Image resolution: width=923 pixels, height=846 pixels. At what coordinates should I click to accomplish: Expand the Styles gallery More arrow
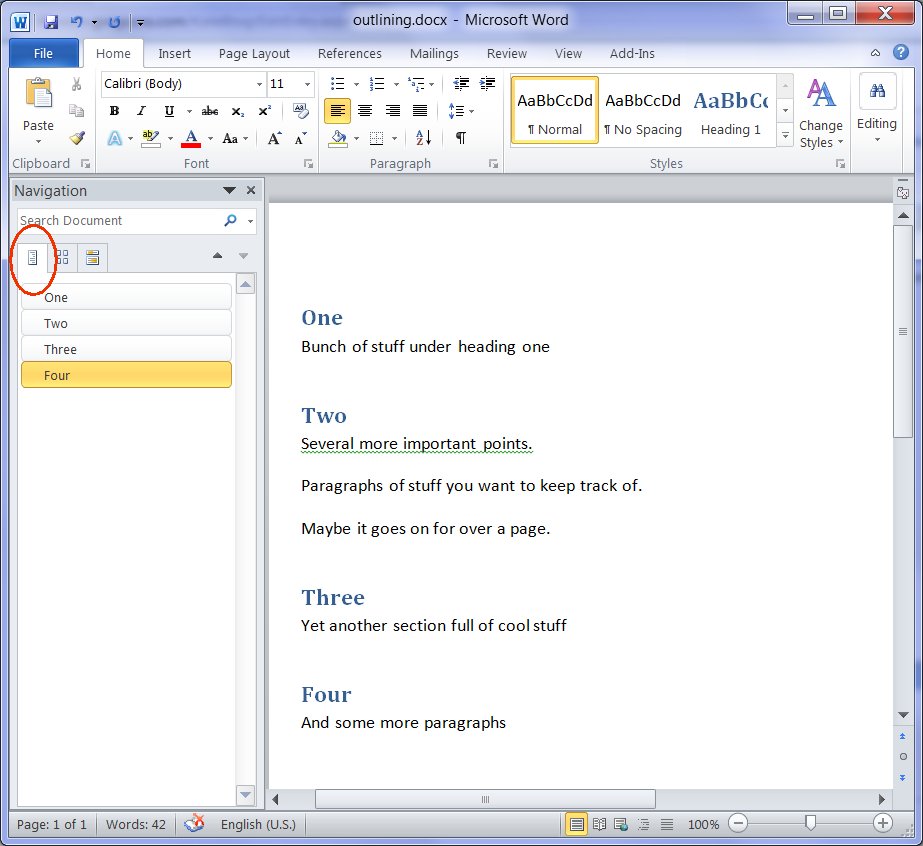tap(785, 136)
